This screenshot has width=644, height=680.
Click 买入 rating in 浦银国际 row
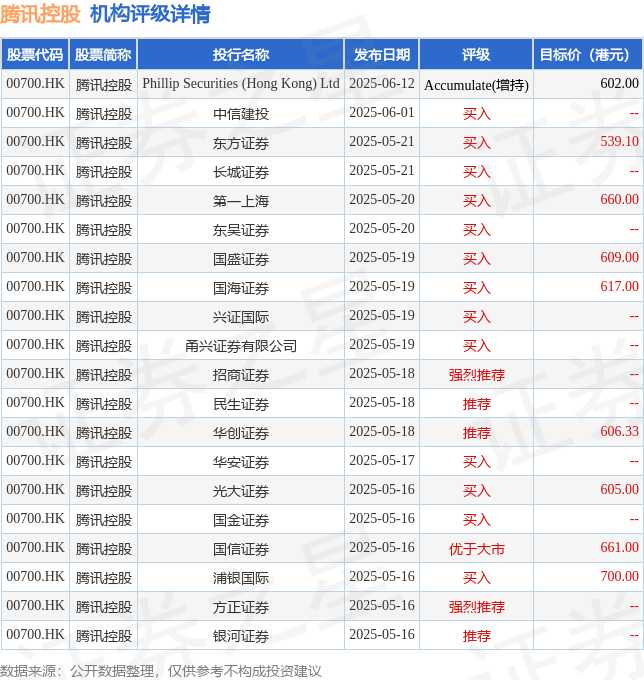tap(476, 578)
